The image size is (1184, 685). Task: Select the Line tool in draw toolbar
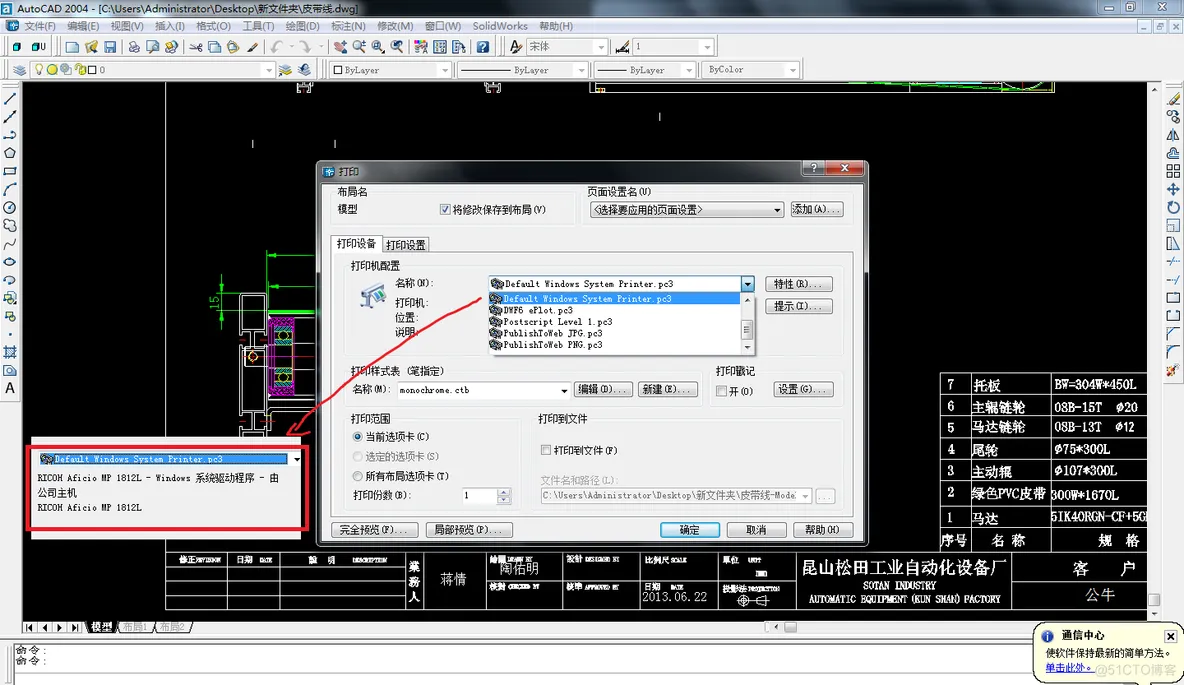pos(10,99)
